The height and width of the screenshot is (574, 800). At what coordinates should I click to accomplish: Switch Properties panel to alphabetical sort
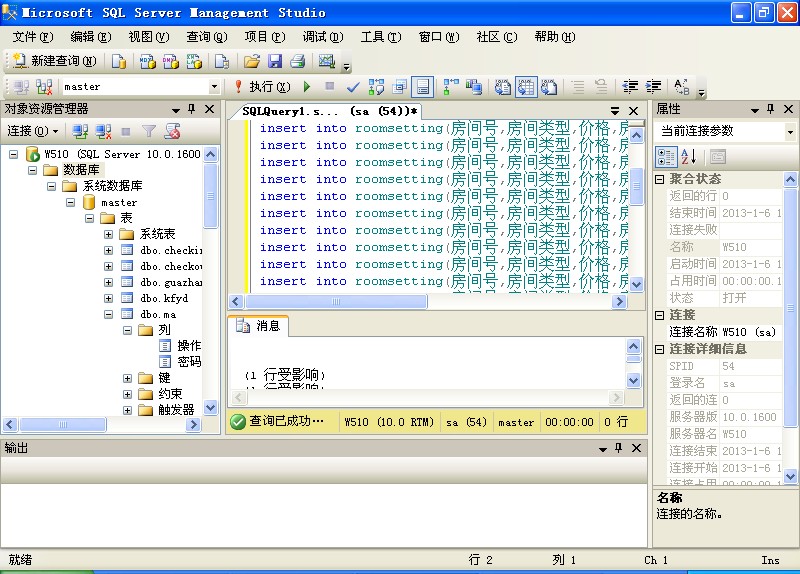tap(689, 156)
